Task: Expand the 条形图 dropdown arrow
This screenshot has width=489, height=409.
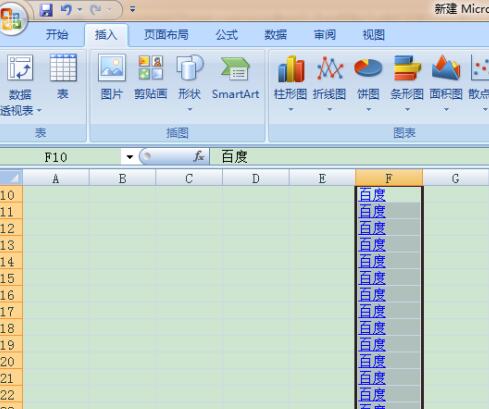Action: coord(407,109)
